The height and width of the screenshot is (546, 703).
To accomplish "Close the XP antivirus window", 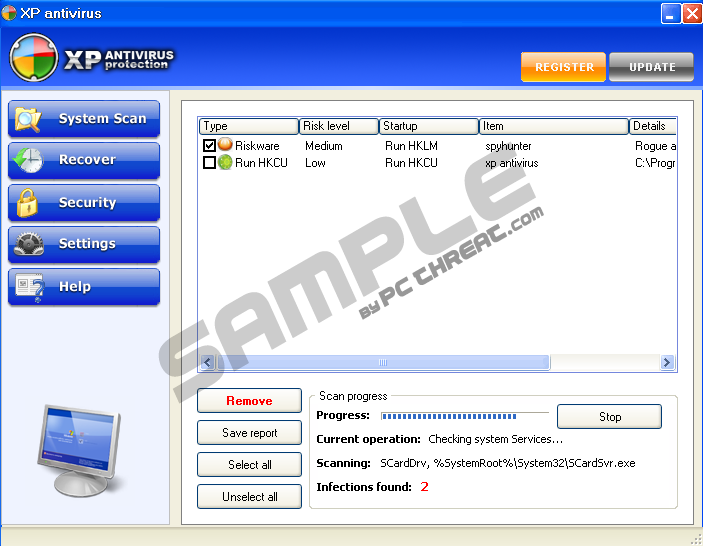I will pyautogui.click(x=692, y=13).
